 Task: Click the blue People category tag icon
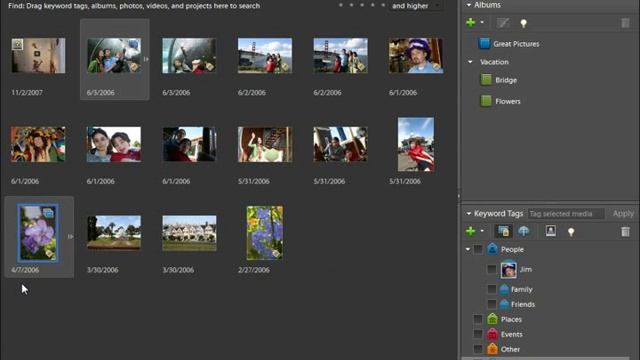pos(492,249)
